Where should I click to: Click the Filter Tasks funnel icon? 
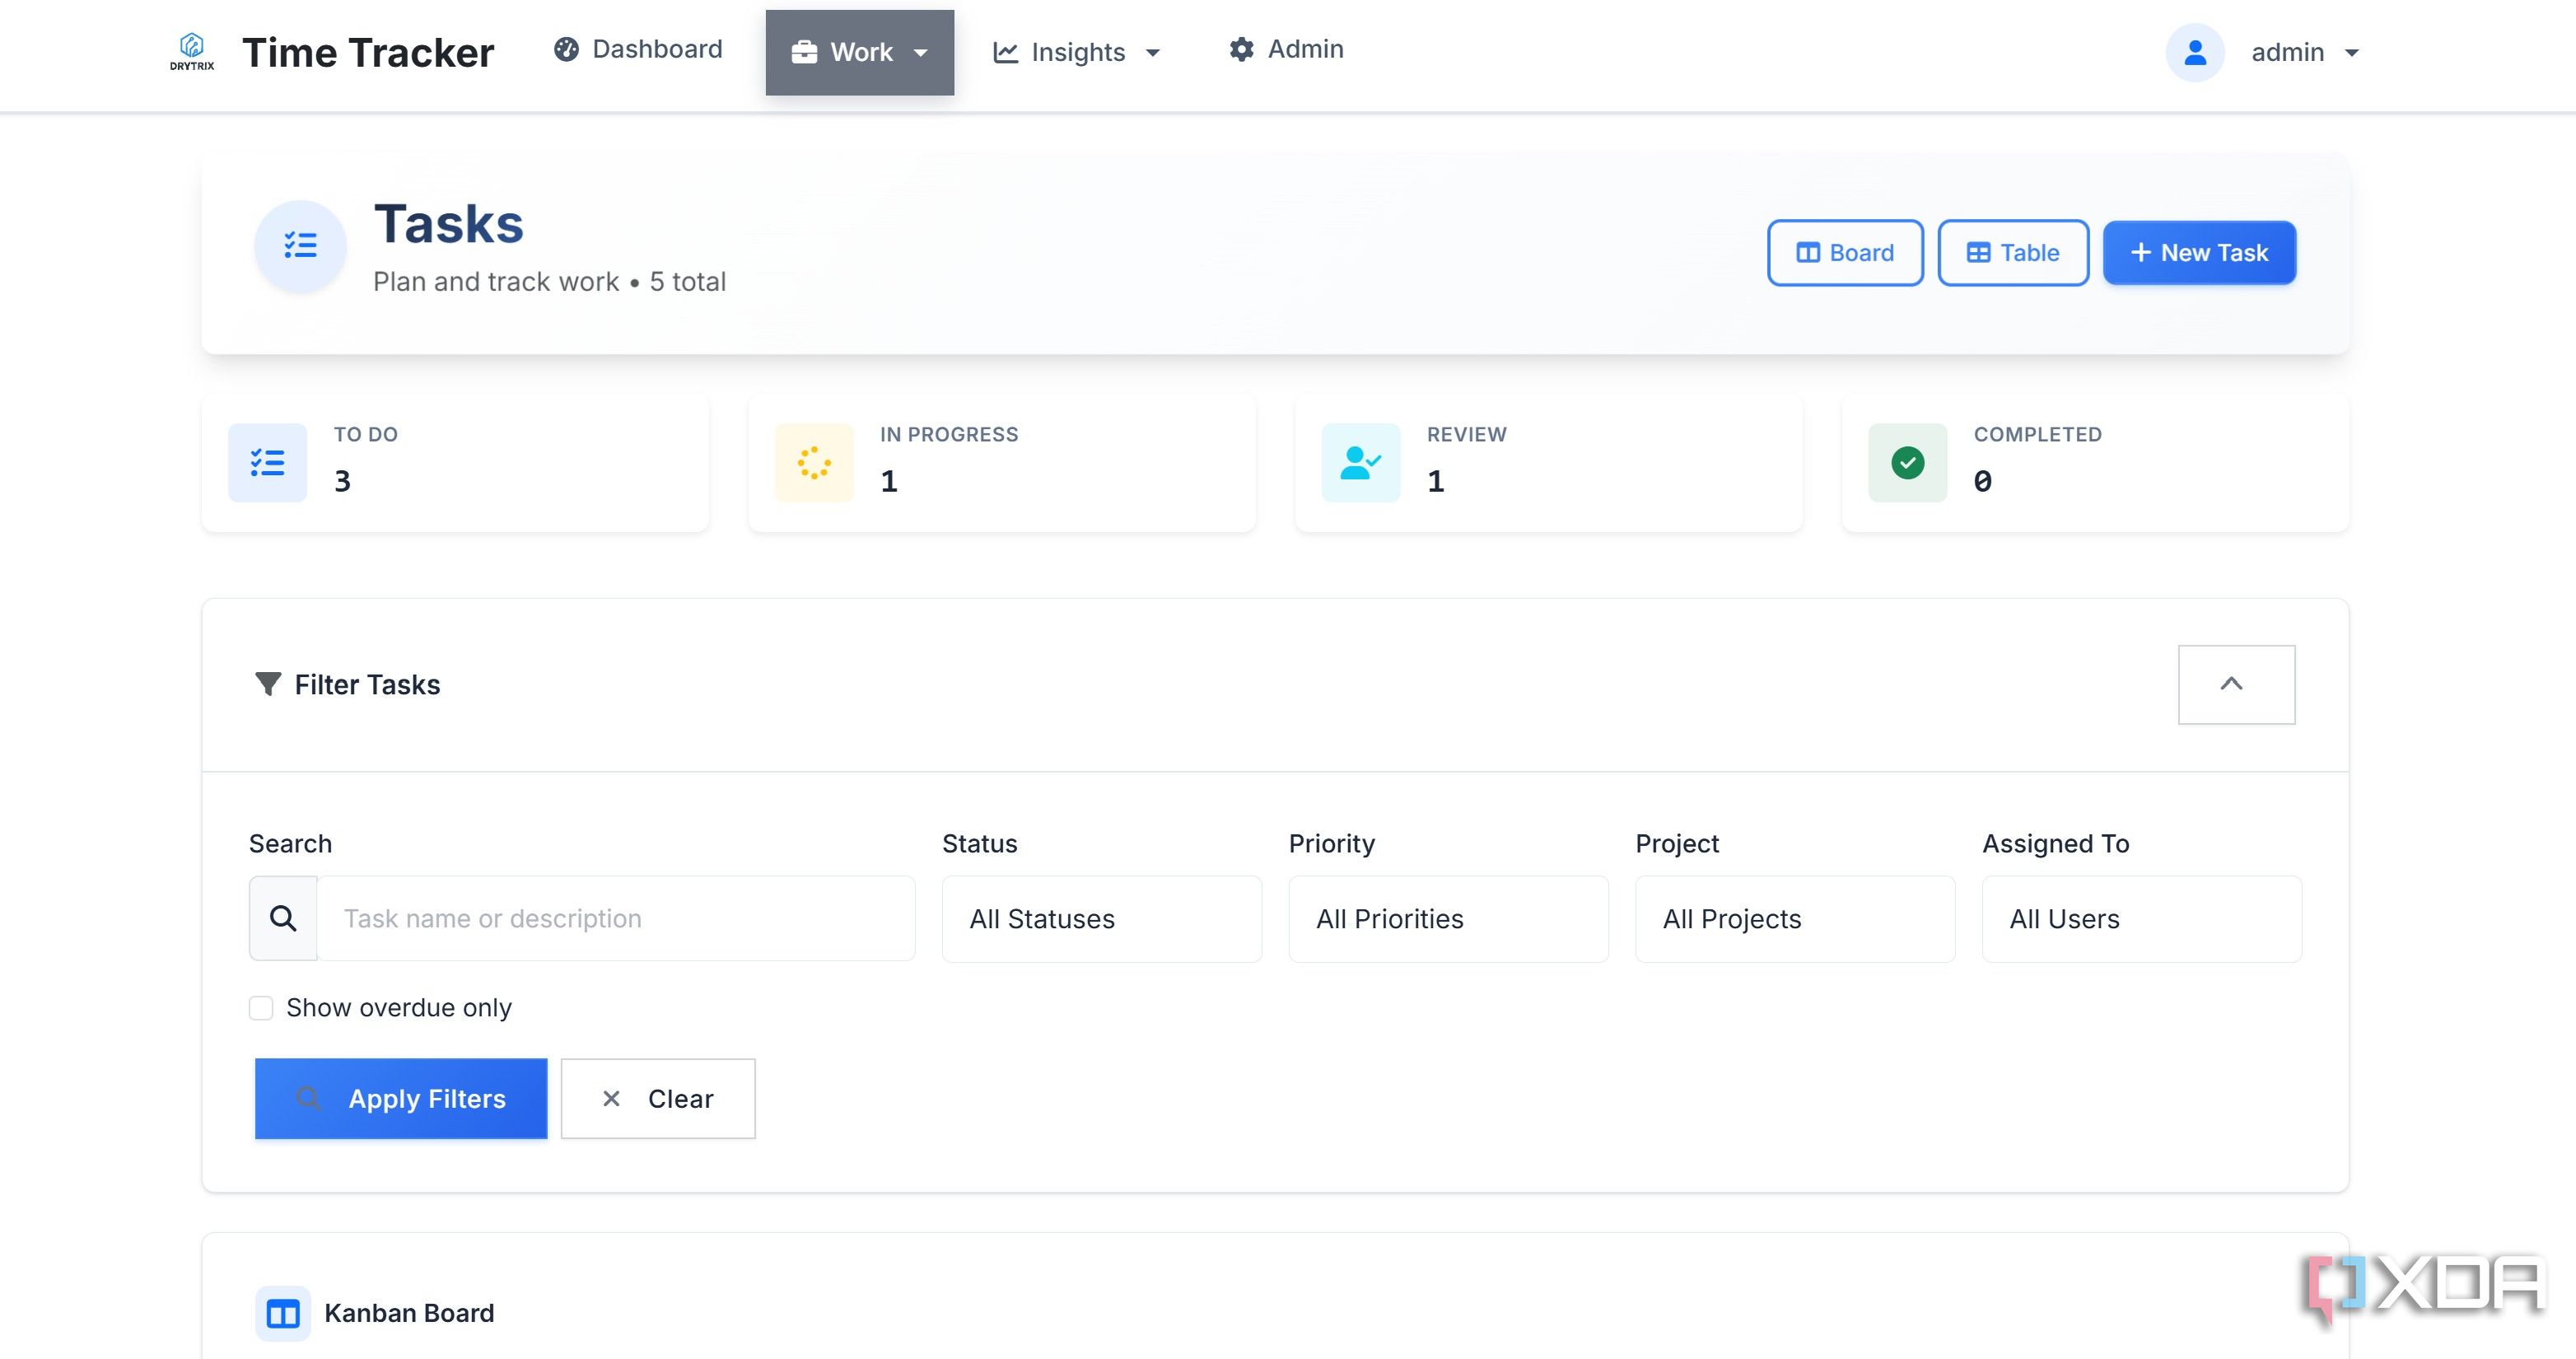tap(268, 684)
